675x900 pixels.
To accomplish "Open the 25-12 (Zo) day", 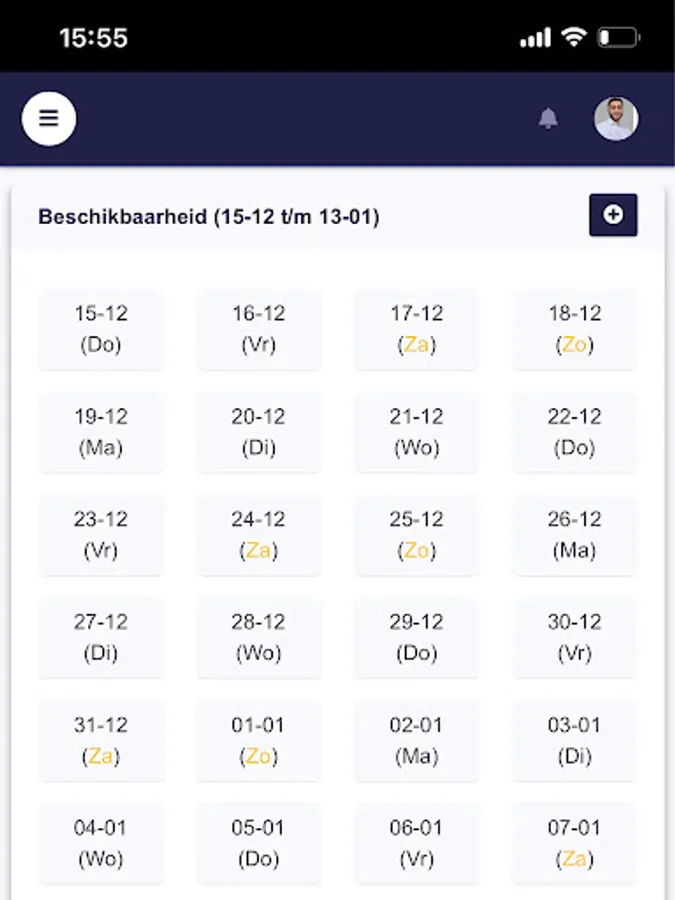I will [x=416, y=535].
